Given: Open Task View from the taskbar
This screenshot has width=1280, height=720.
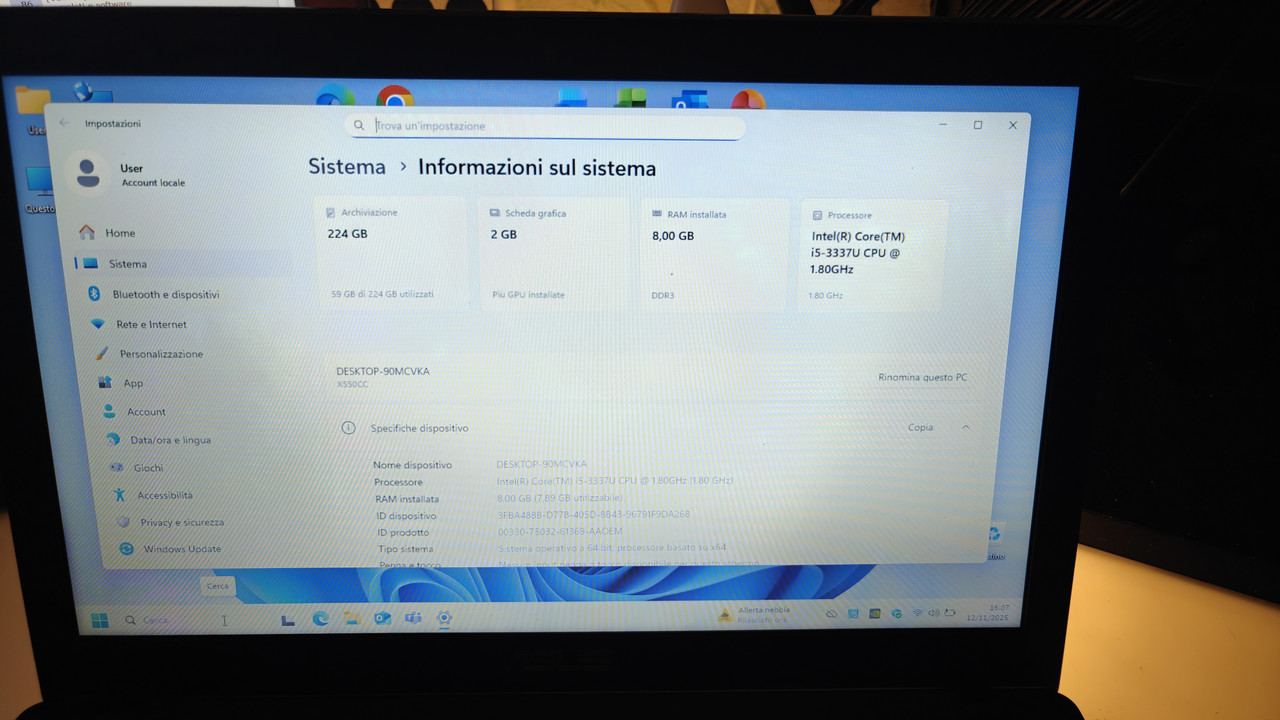Looking at the screenshot, I should tap(288, 620).
